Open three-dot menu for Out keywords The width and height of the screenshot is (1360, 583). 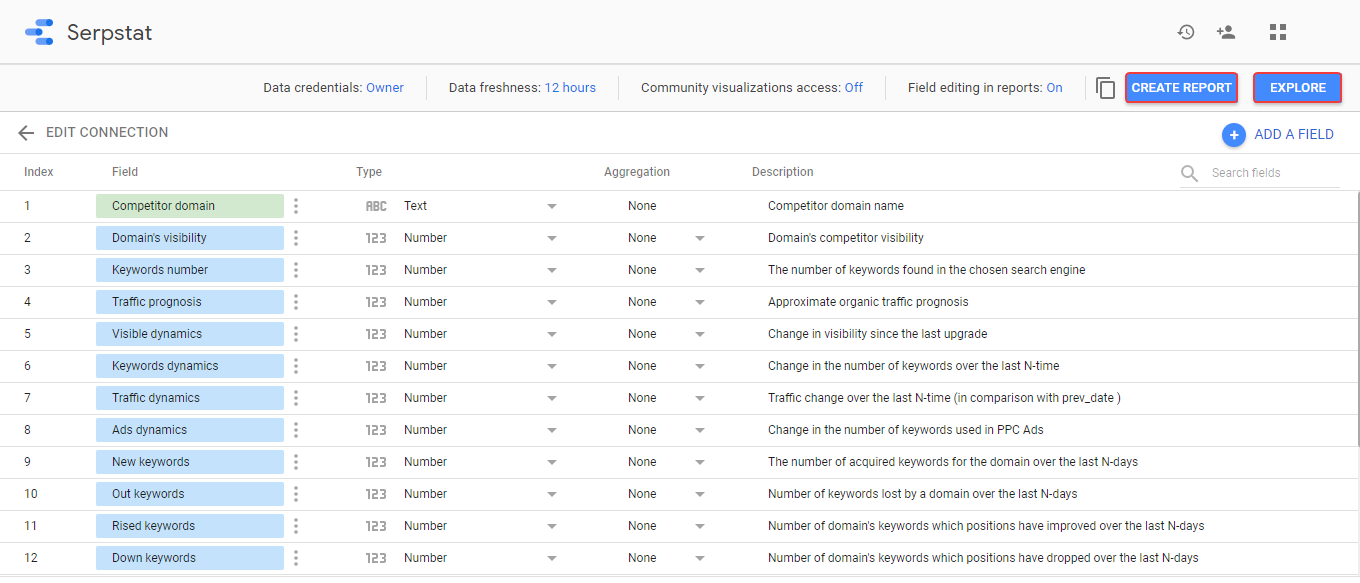tap(296, 494)
